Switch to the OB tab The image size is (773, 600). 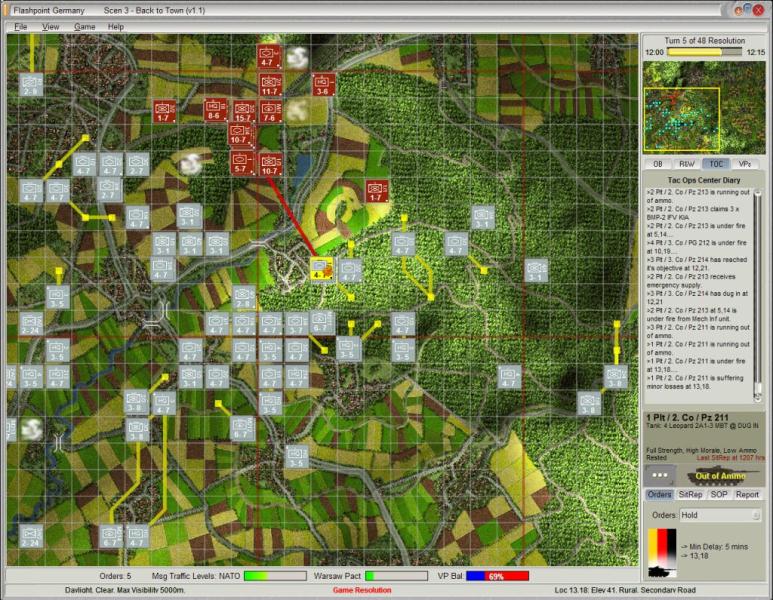point(657,163)
